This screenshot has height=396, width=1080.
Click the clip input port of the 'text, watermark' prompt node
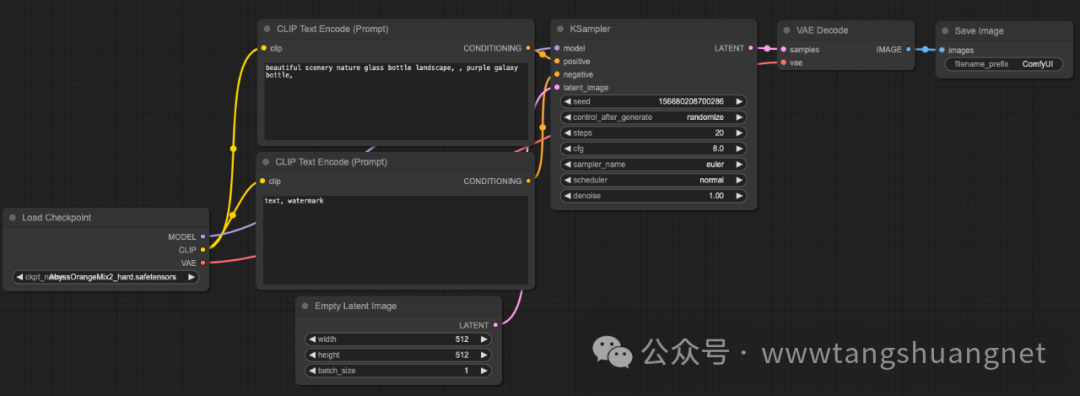(x=263, y=181)
